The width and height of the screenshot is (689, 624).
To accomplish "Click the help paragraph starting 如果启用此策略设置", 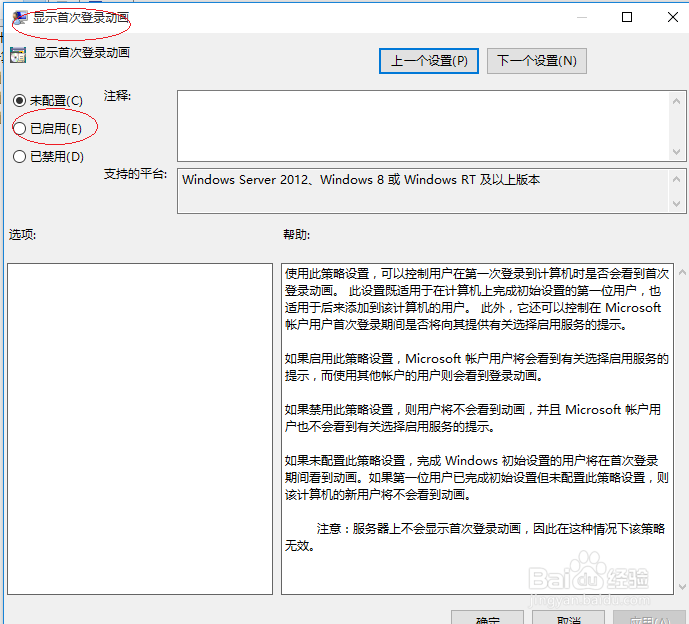I will [x=477, y=367].
